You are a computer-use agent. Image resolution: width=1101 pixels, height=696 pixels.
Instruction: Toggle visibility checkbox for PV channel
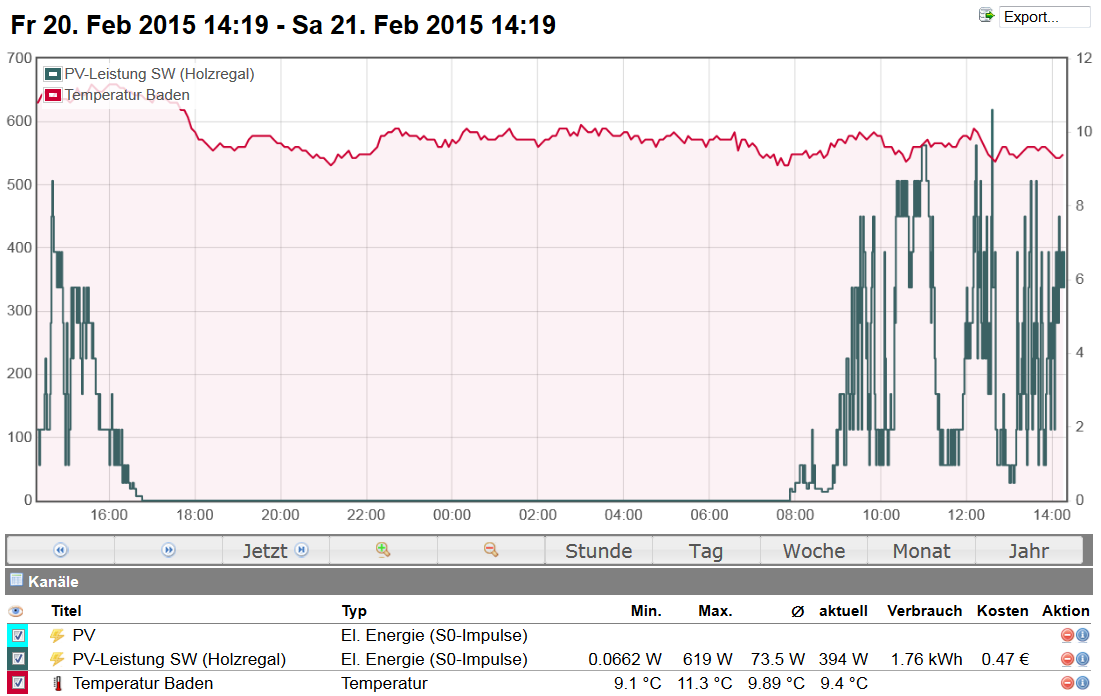point(18,635)
